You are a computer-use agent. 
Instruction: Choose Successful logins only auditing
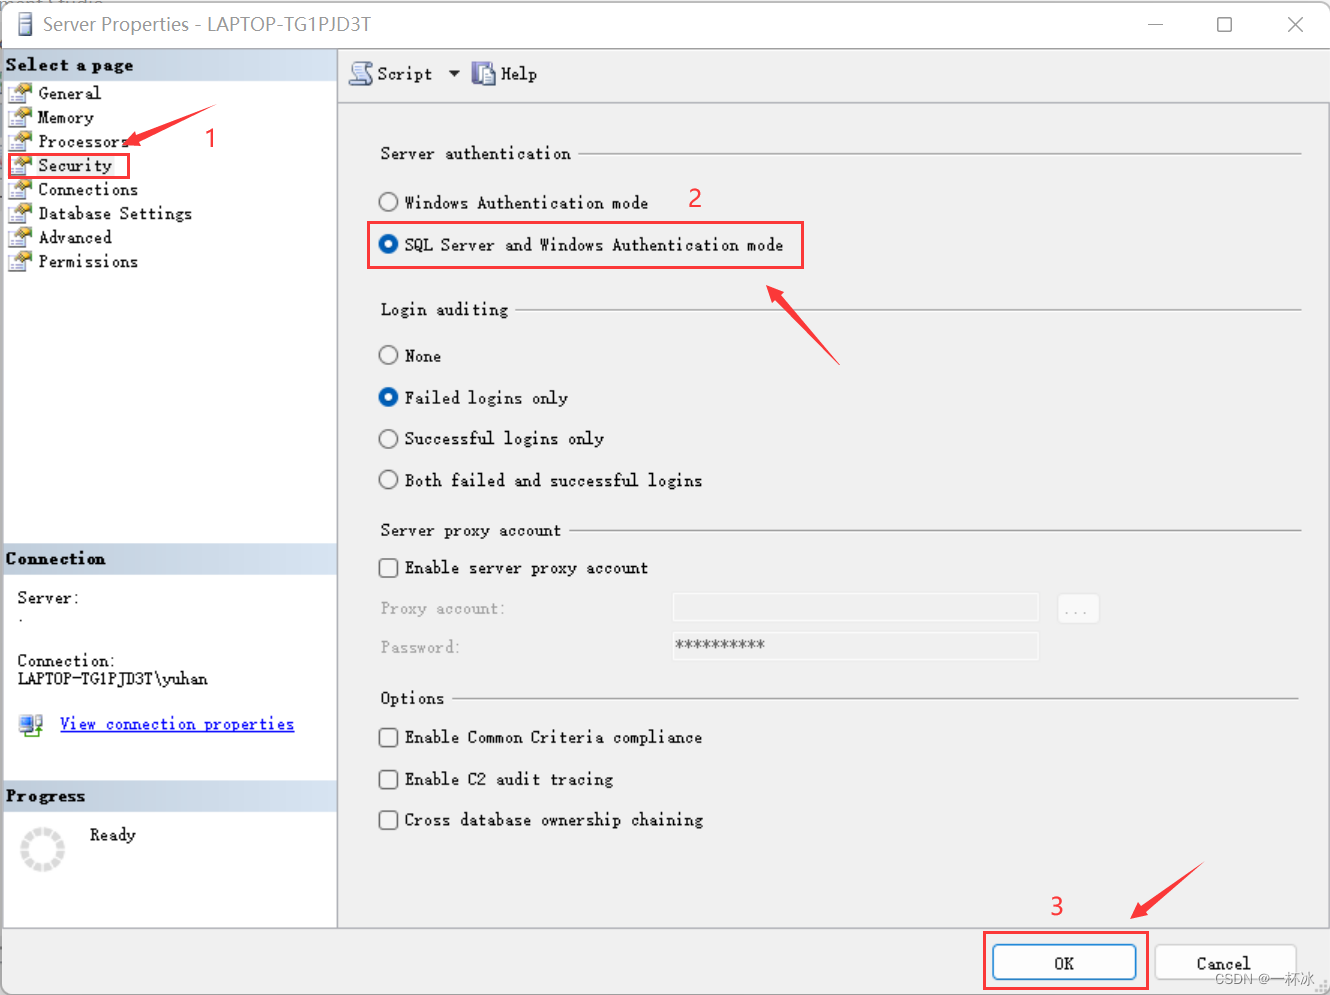coord(388,439)
